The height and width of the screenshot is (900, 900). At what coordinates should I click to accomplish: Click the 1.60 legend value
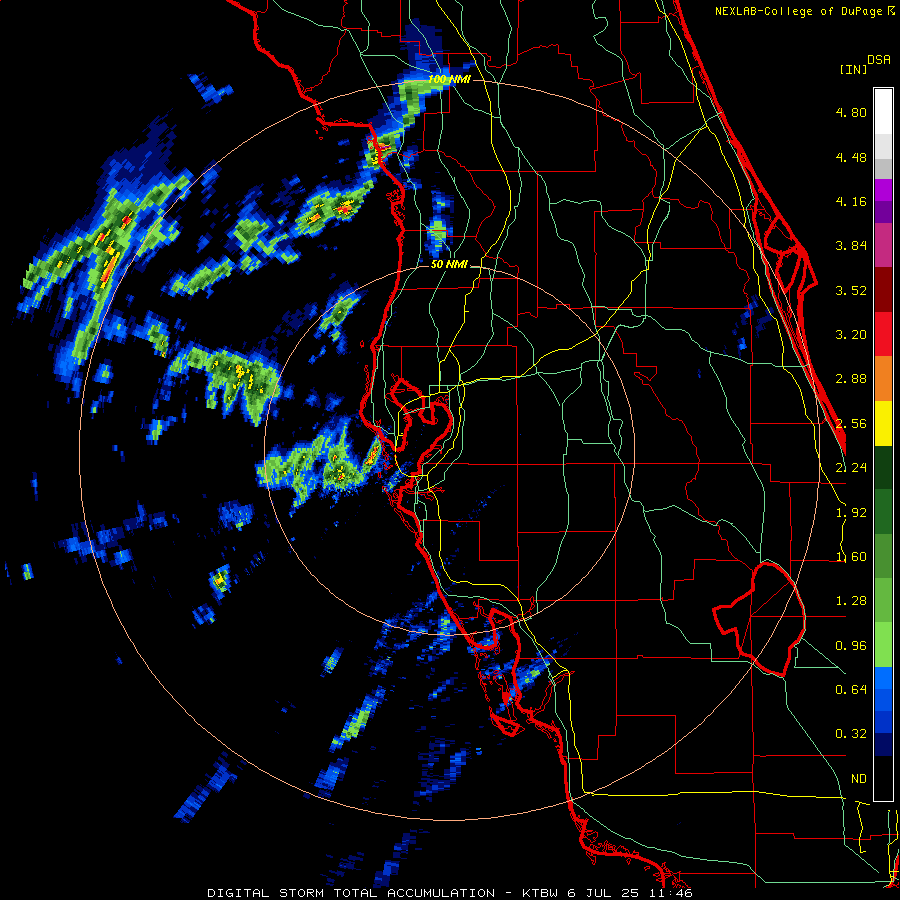point(851,557)
